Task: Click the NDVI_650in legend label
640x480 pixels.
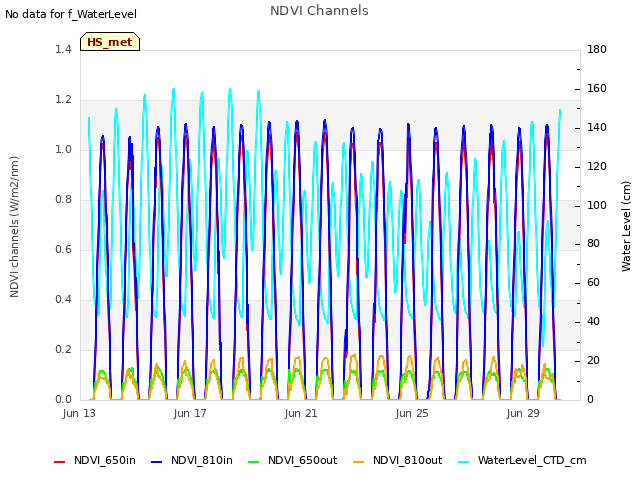Action: pos(105,460)
